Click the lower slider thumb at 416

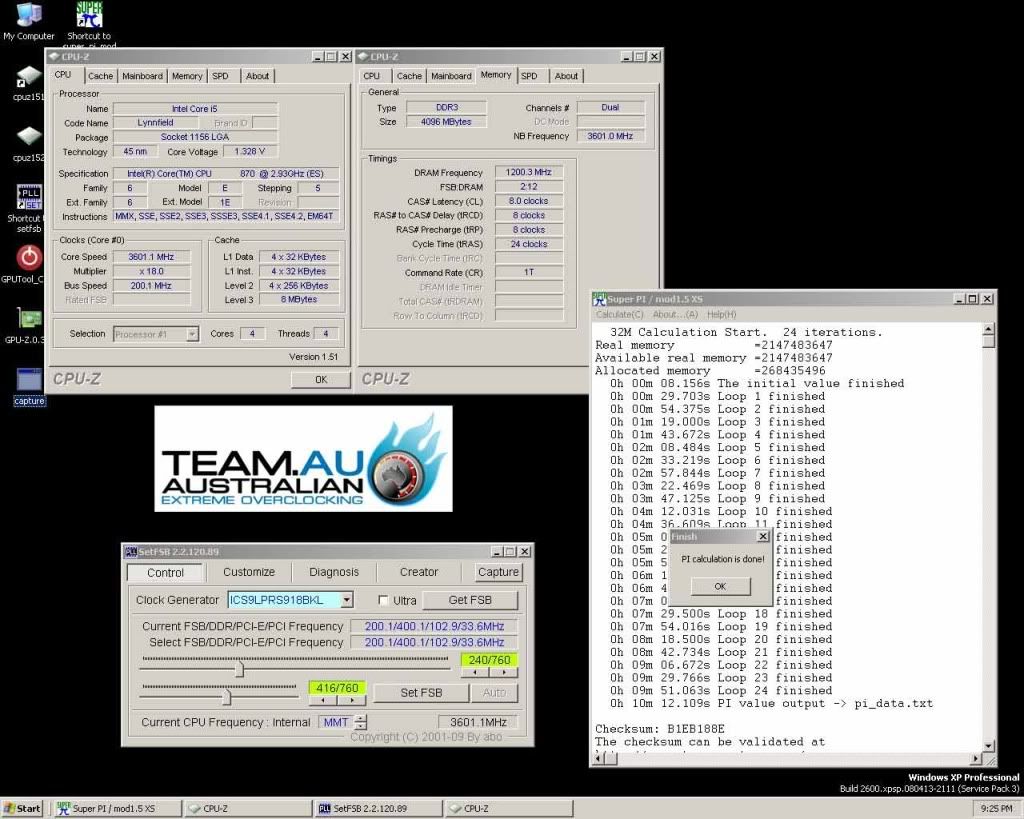click(x=226, y=697)
